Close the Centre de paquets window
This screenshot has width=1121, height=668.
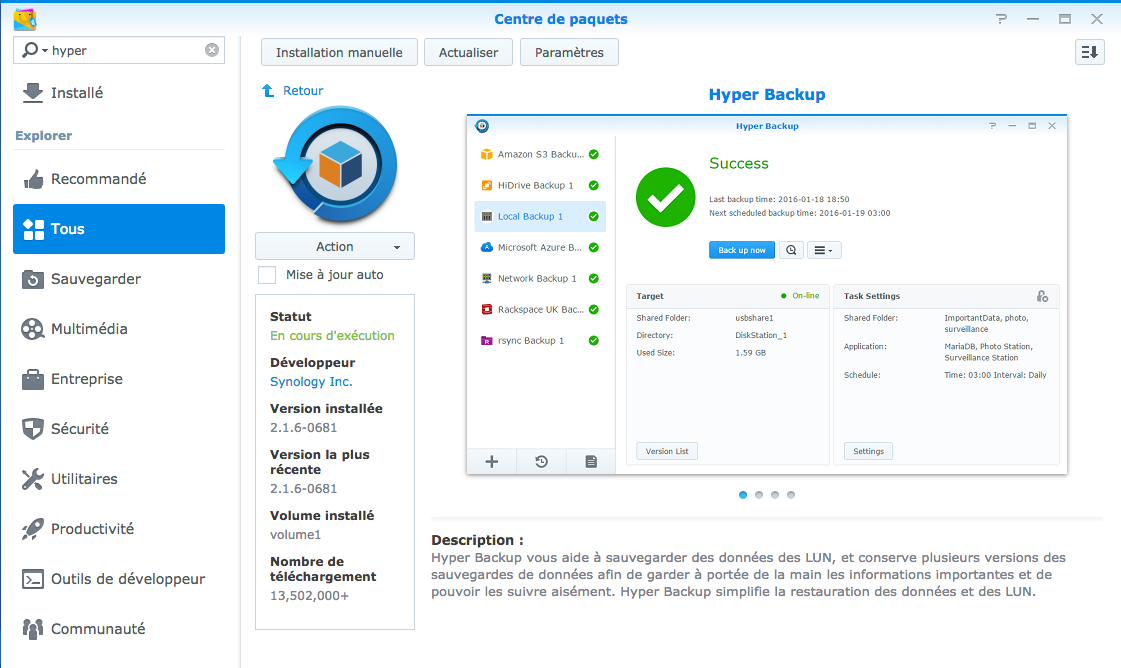pyautogui.click(x=1097, y=19)
